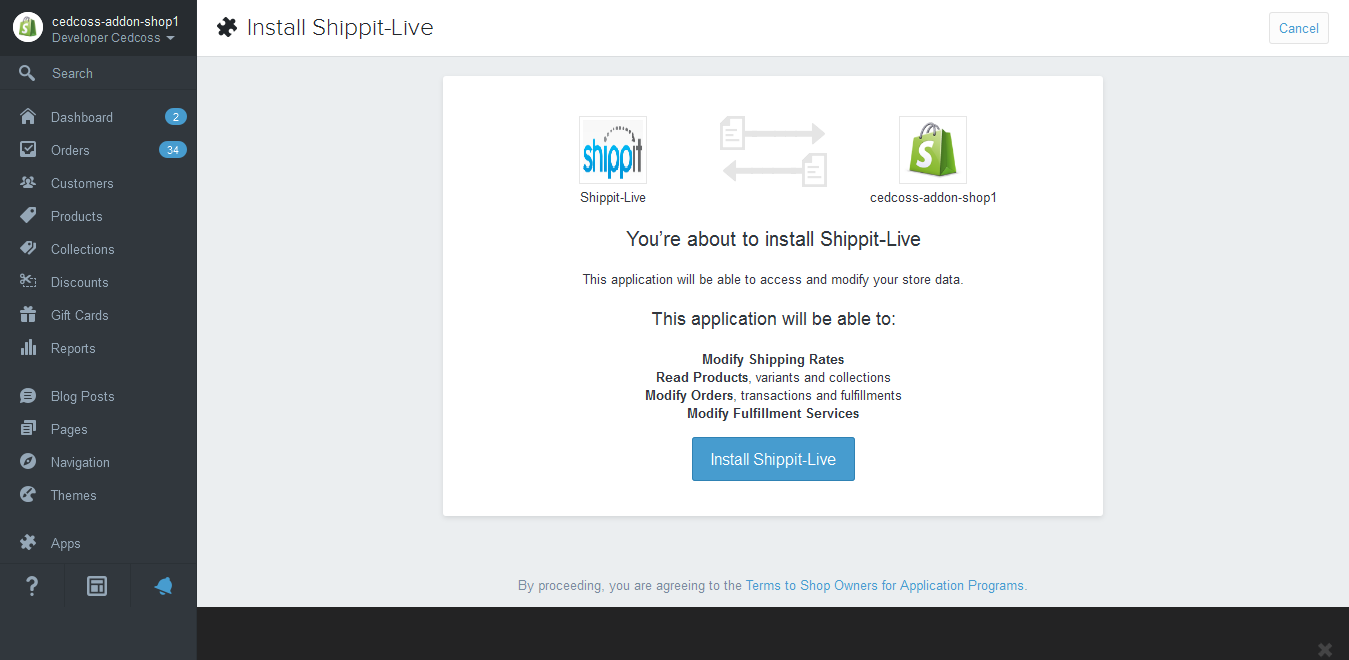Navigate to Blog Posts
The height and width of the screenshot is (660, 1349).
pos(83,396)
